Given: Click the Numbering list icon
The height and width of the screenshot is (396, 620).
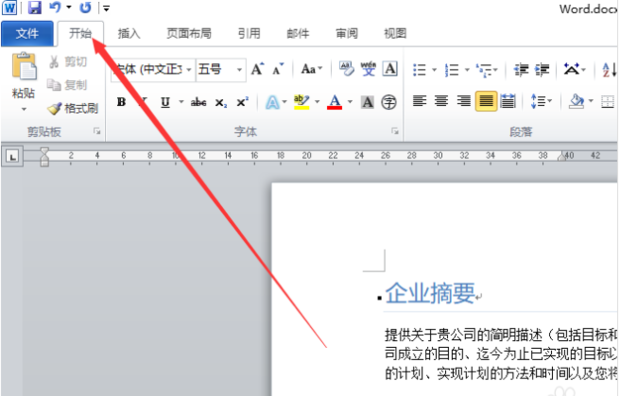Looking at the screenshot, I should [x=452, y=70].
